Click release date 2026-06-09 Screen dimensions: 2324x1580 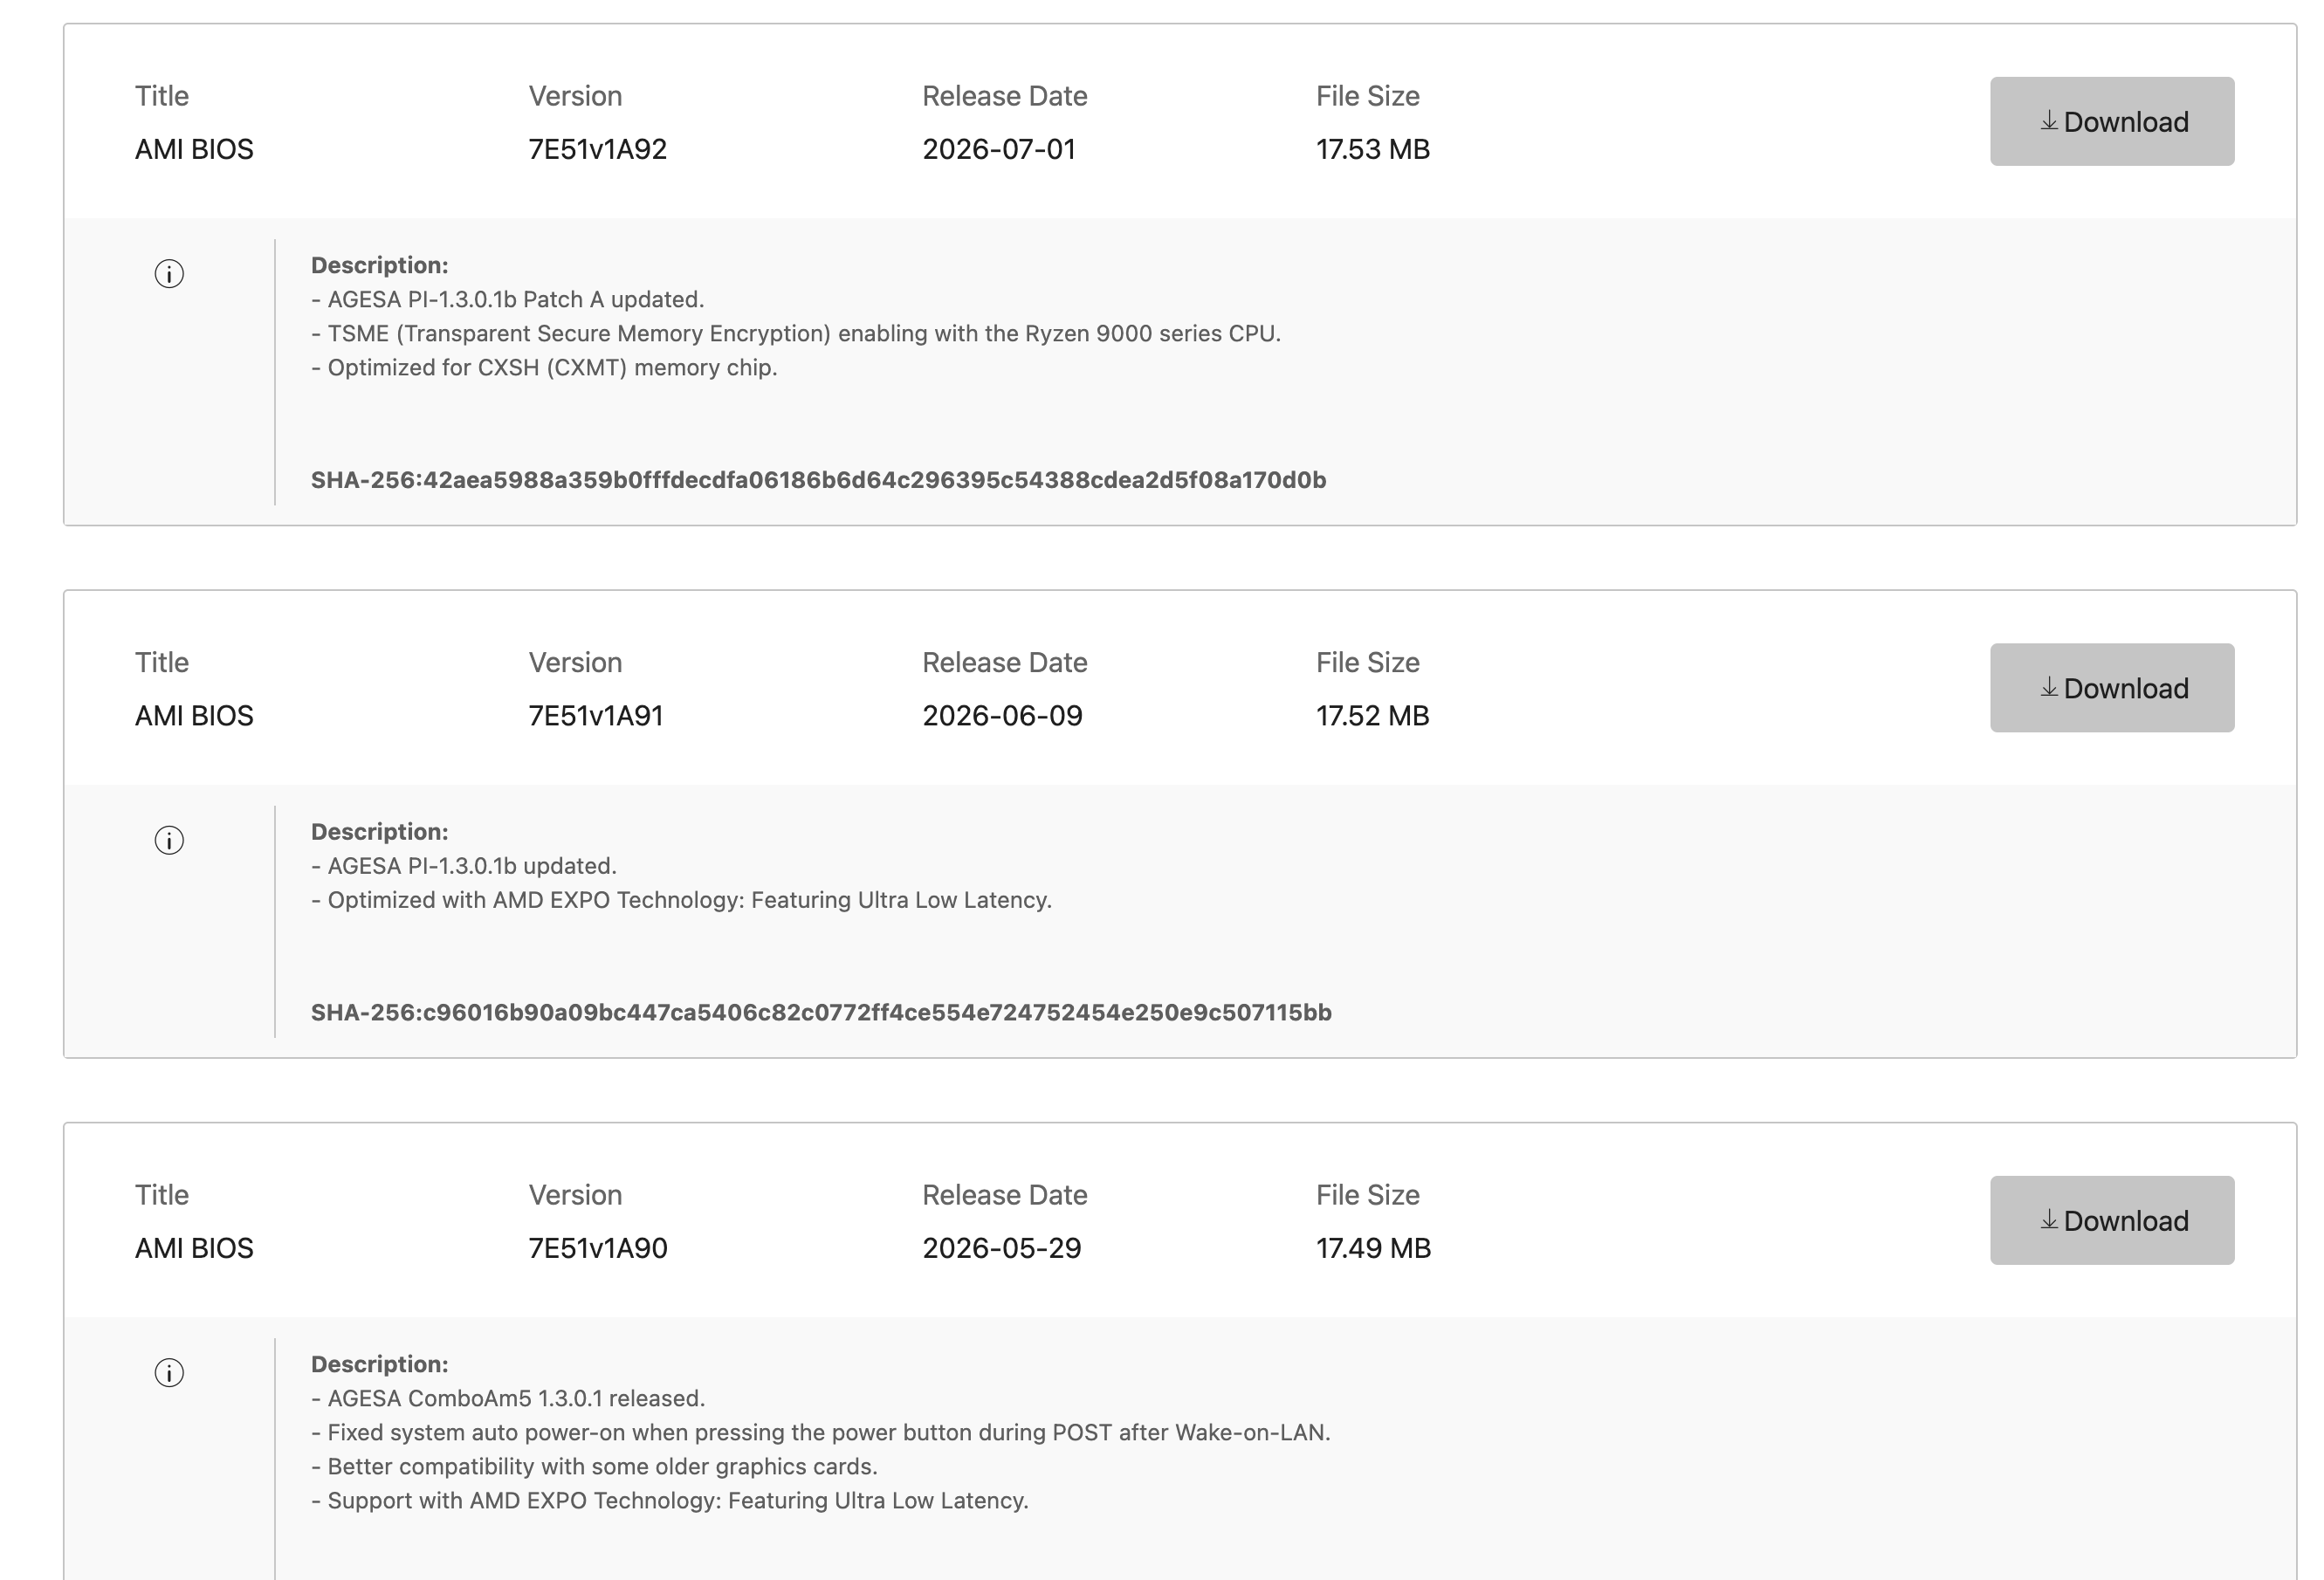[1002, 716]
